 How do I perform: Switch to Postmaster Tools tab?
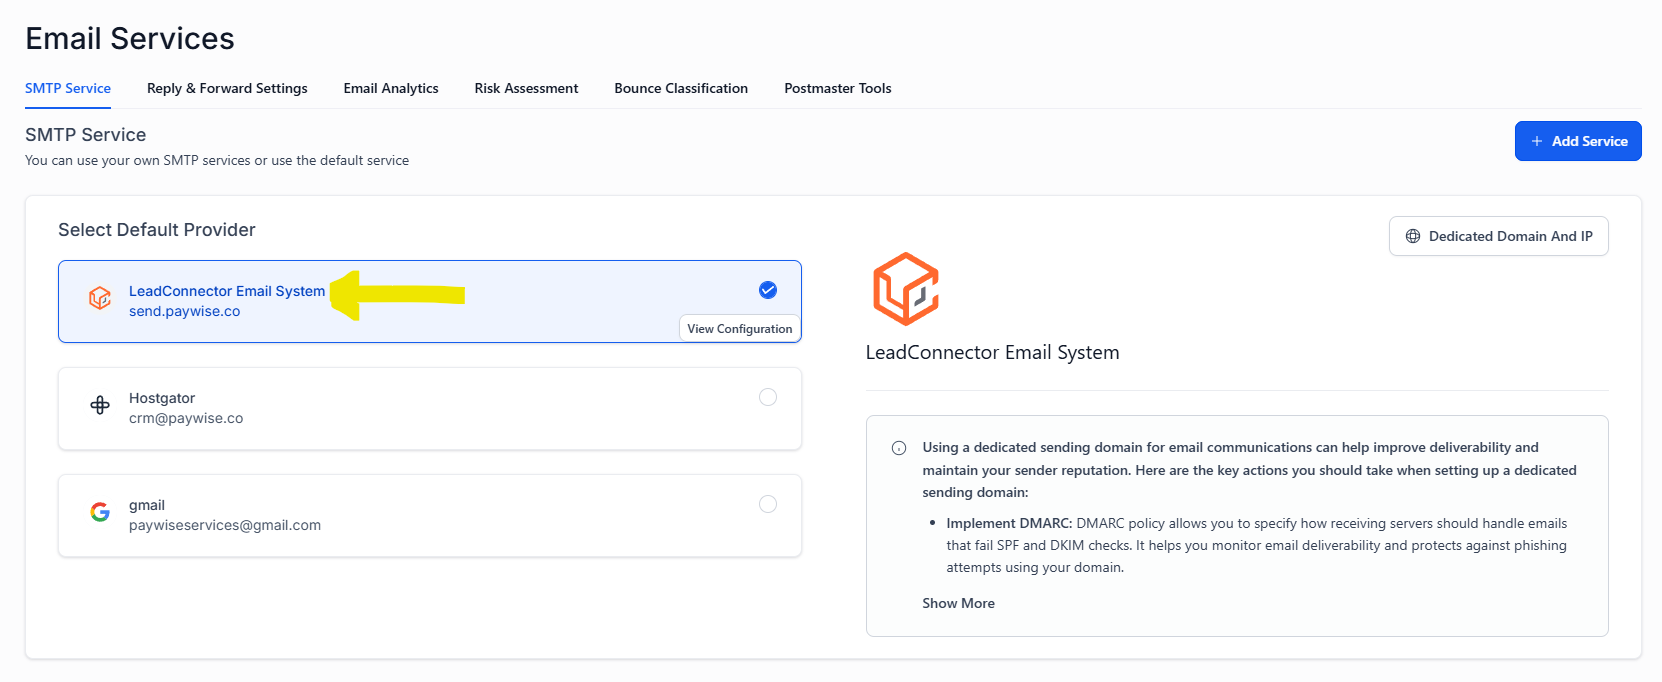coord(838,88)
